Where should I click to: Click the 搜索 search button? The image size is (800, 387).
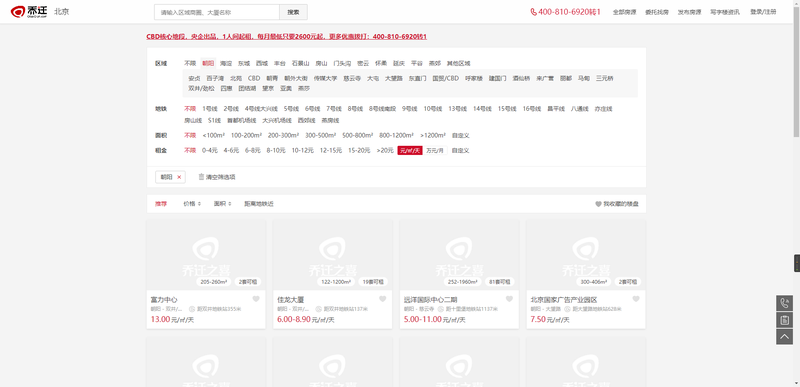293,12
